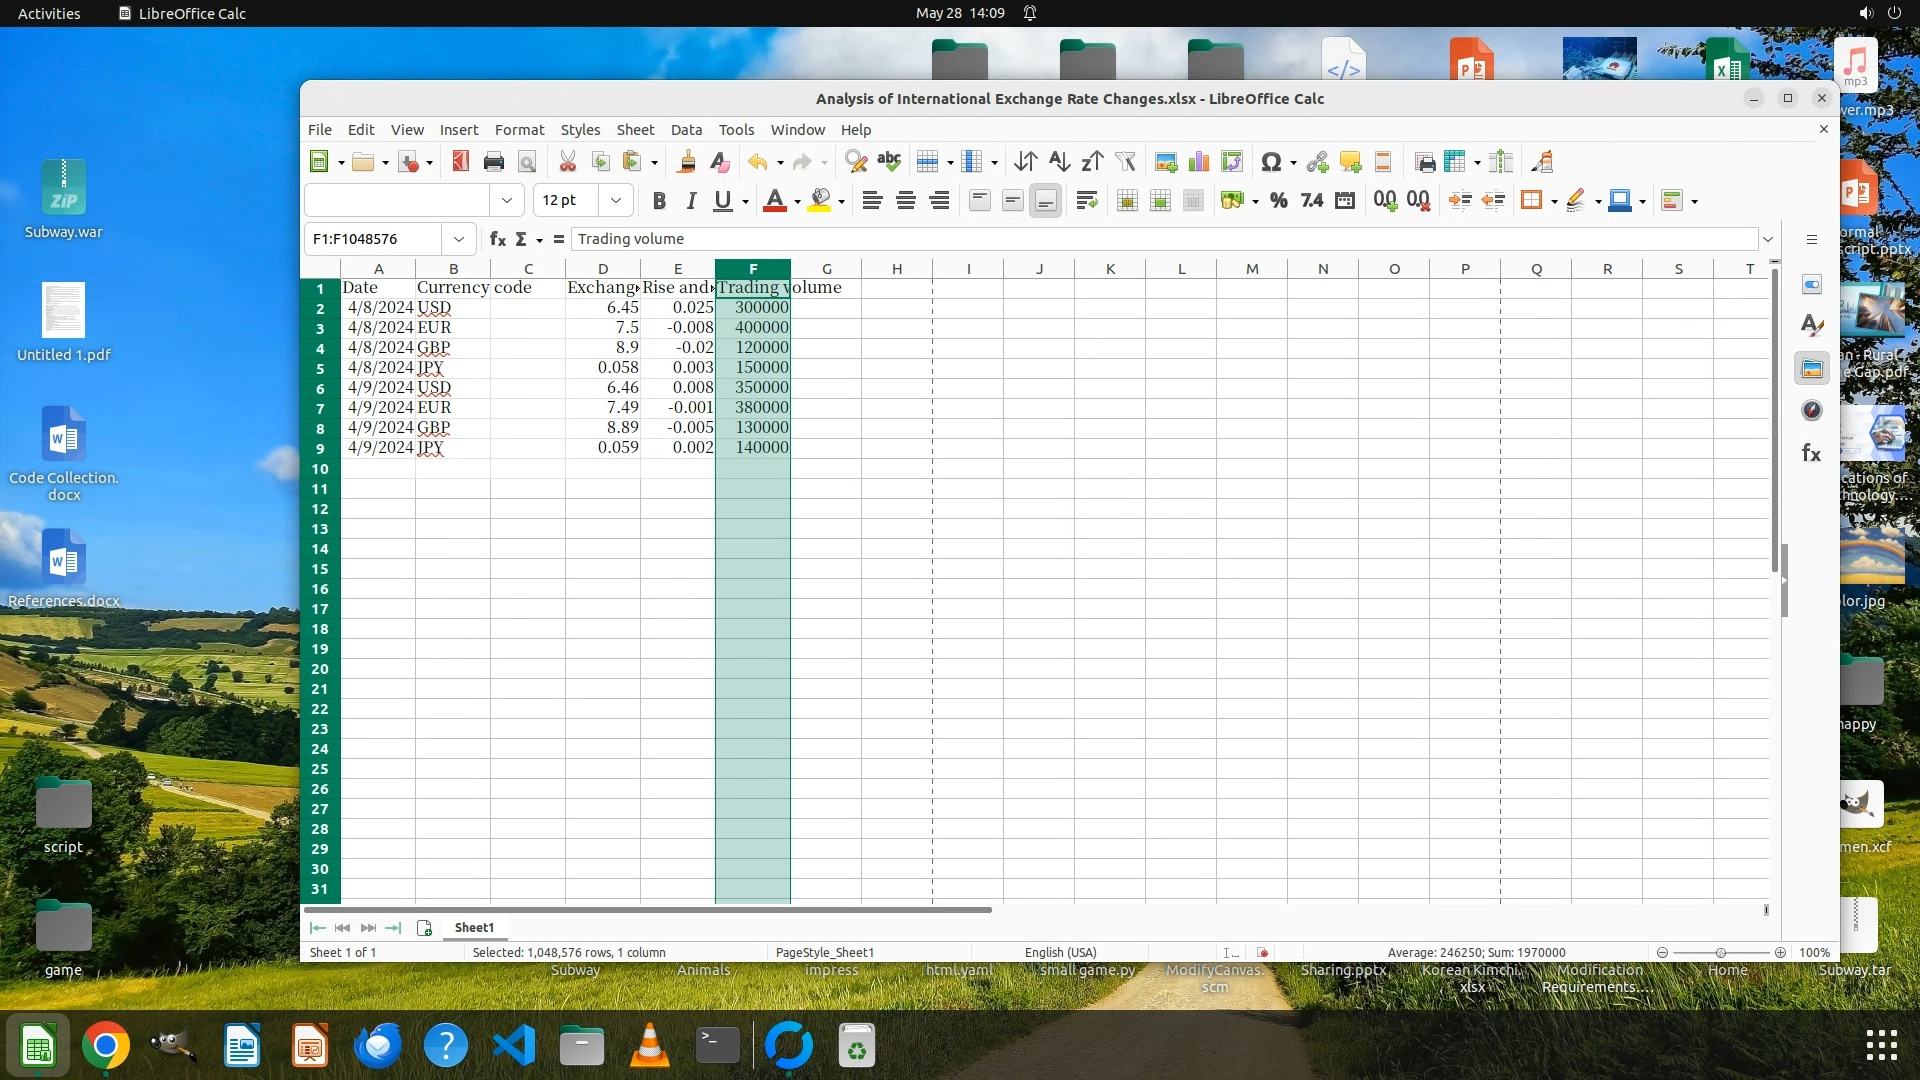The height and width of the screenshot is (1080, 1920).
Task: Insert Special Character omega icon
Action: coord(1270,162)
